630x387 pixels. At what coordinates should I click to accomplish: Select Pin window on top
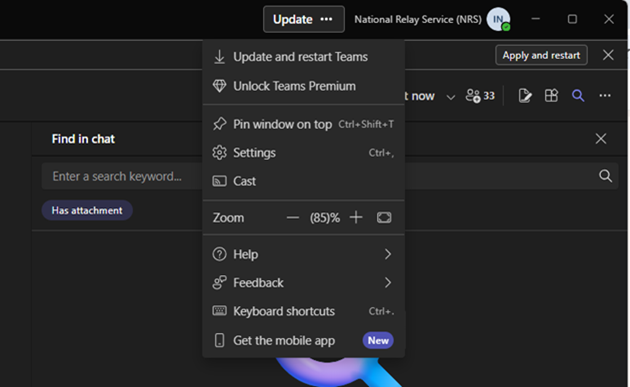click(x=304, y=124)
